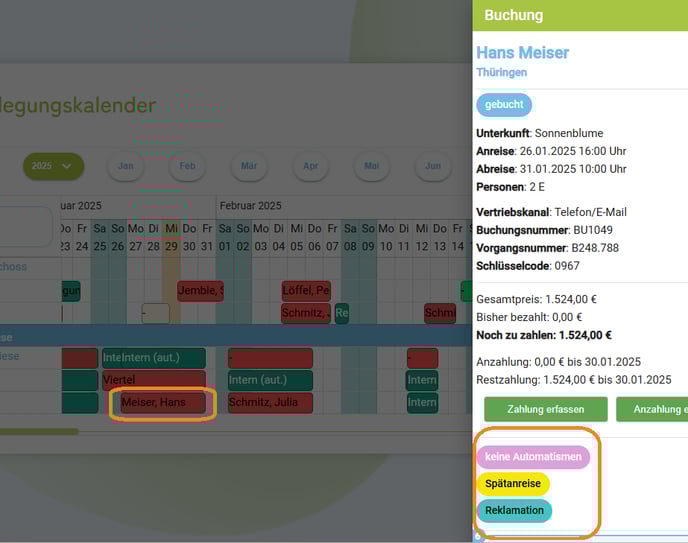Select the Mär month tab
This screenshot has width=688, height=543.
tap(249, 166)
